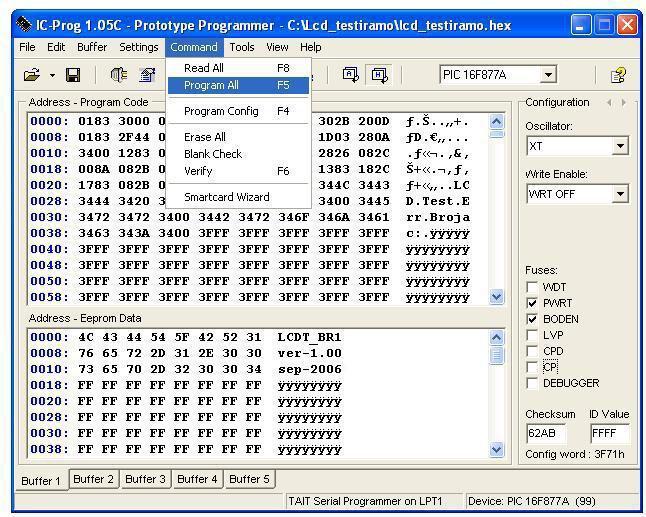The height and width of the screenshot is (517, 646).
Task: Click the assembler view 'A' toolbar icon
Action: coord(351,75)
